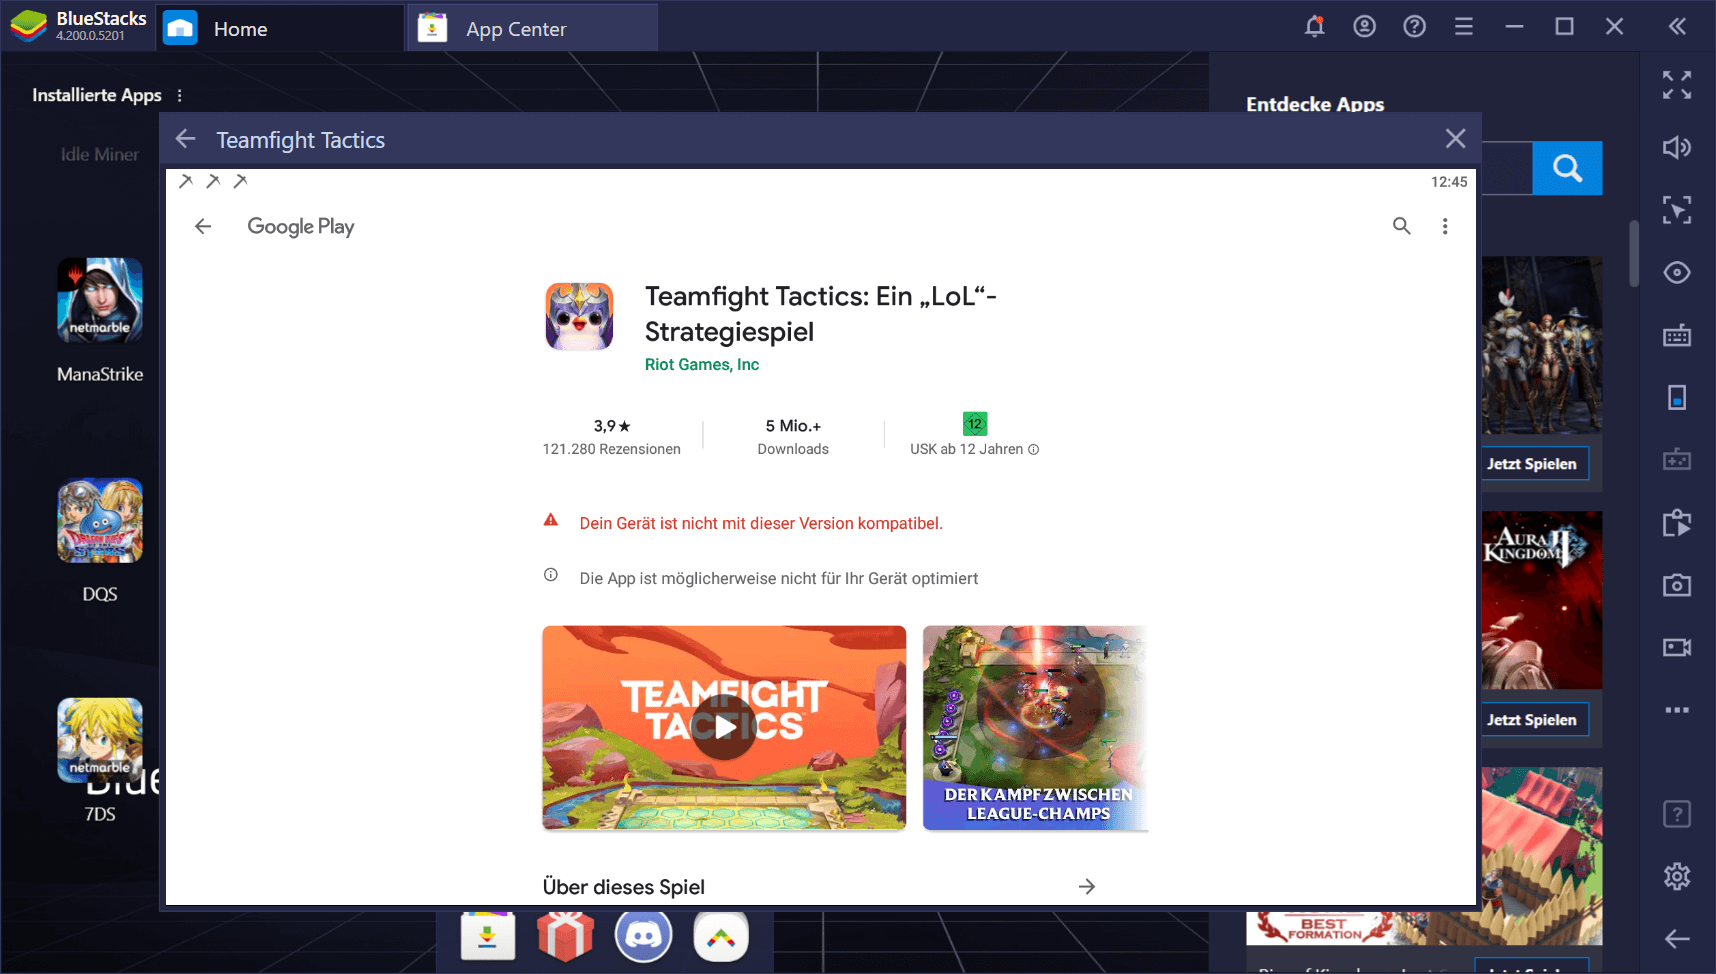Open Google Play three-dot overflow menu
1716x974 pixels.
point(1445,226)
